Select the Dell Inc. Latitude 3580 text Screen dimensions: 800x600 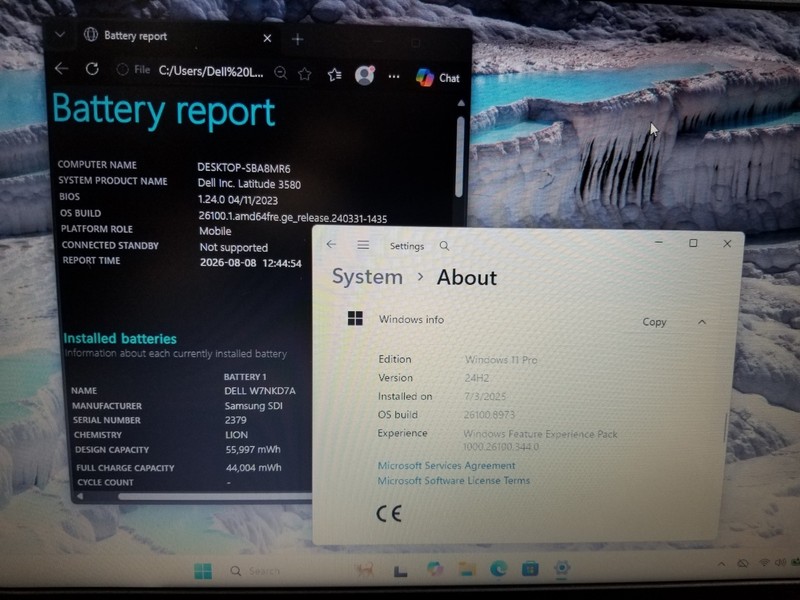point(249,184)
